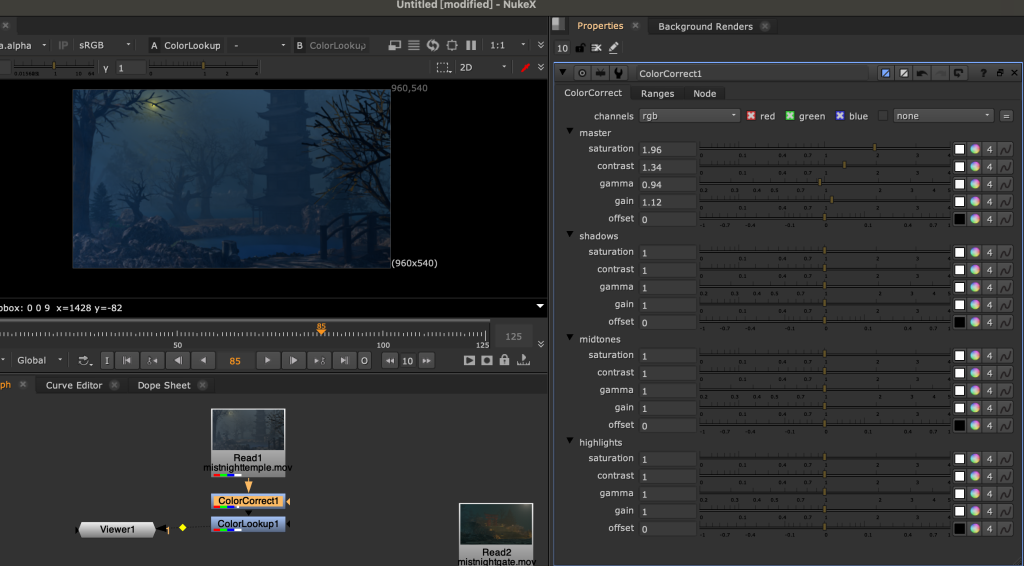The image size is (1024, 566).
Task: Click the ColorCorrect1 wrench settings icon
Action: pos(618,73)
